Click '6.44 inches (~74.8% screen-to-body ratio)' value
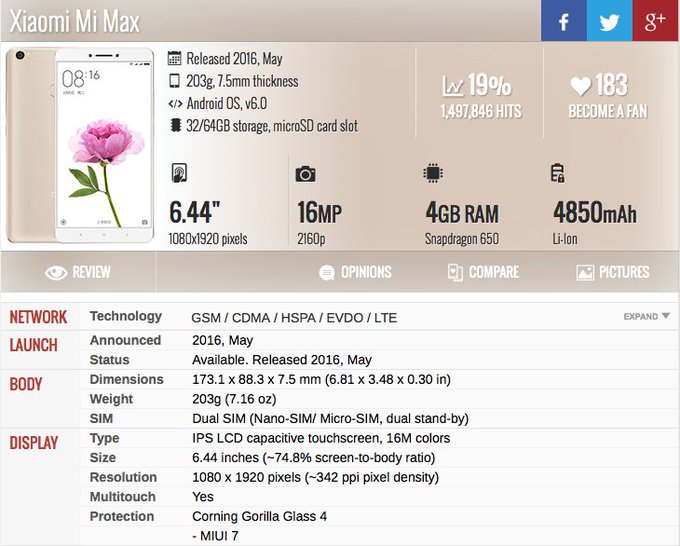Image resolution: width=680 pixels, height=546 pixels. [314, 458]
